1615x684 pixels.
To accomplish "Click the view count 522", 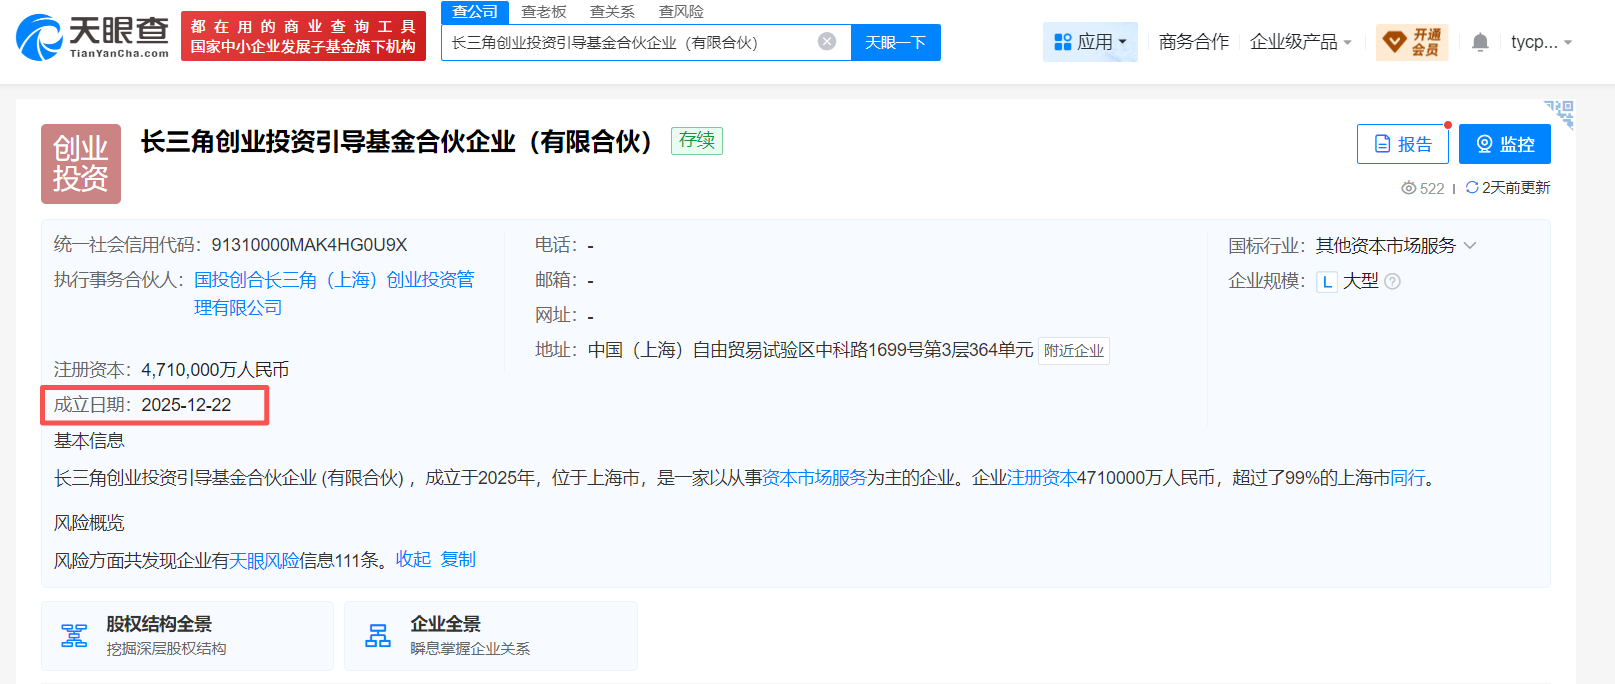I will pos(1423,188).
